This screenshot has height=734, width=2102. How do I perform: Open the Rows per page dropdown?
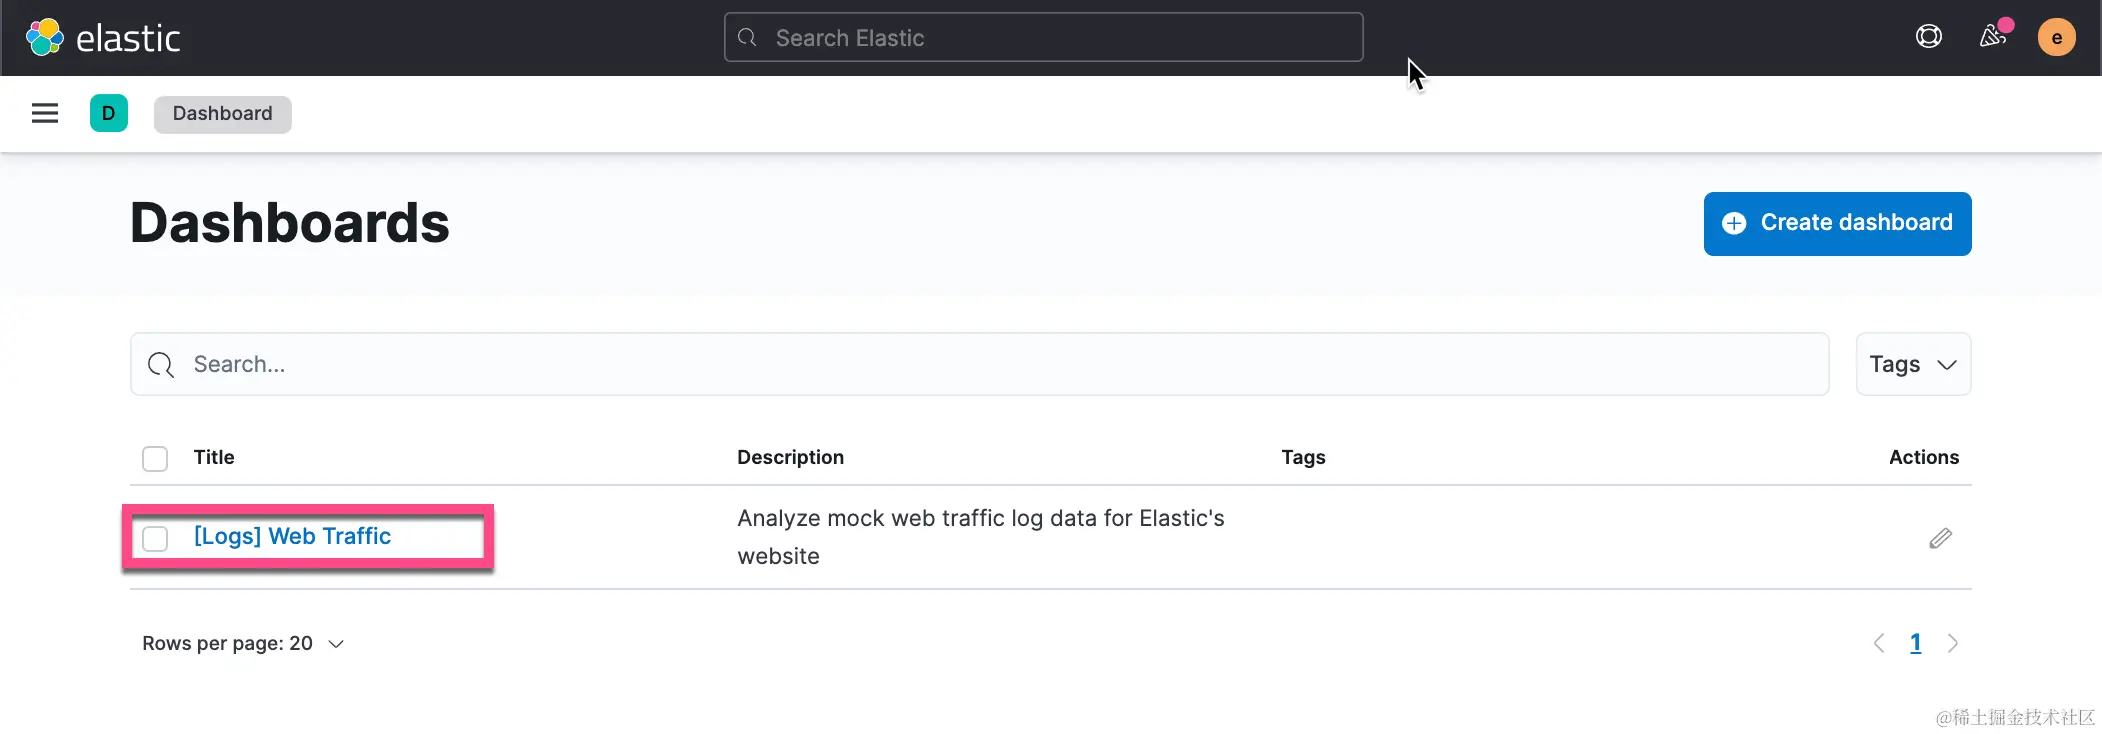pos(243,643)
